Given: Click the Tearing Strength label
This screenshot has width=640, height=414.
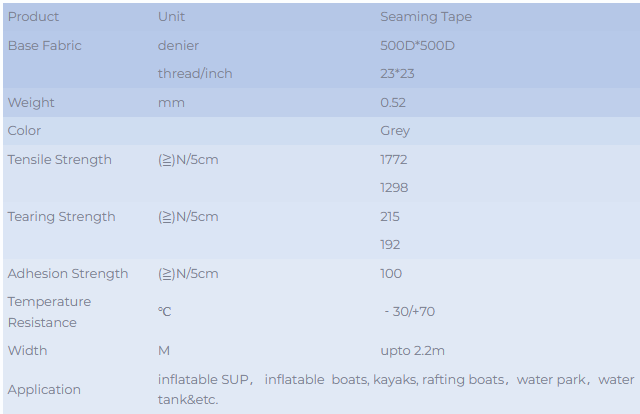Looking at the screenshot, I should [61, 217].
